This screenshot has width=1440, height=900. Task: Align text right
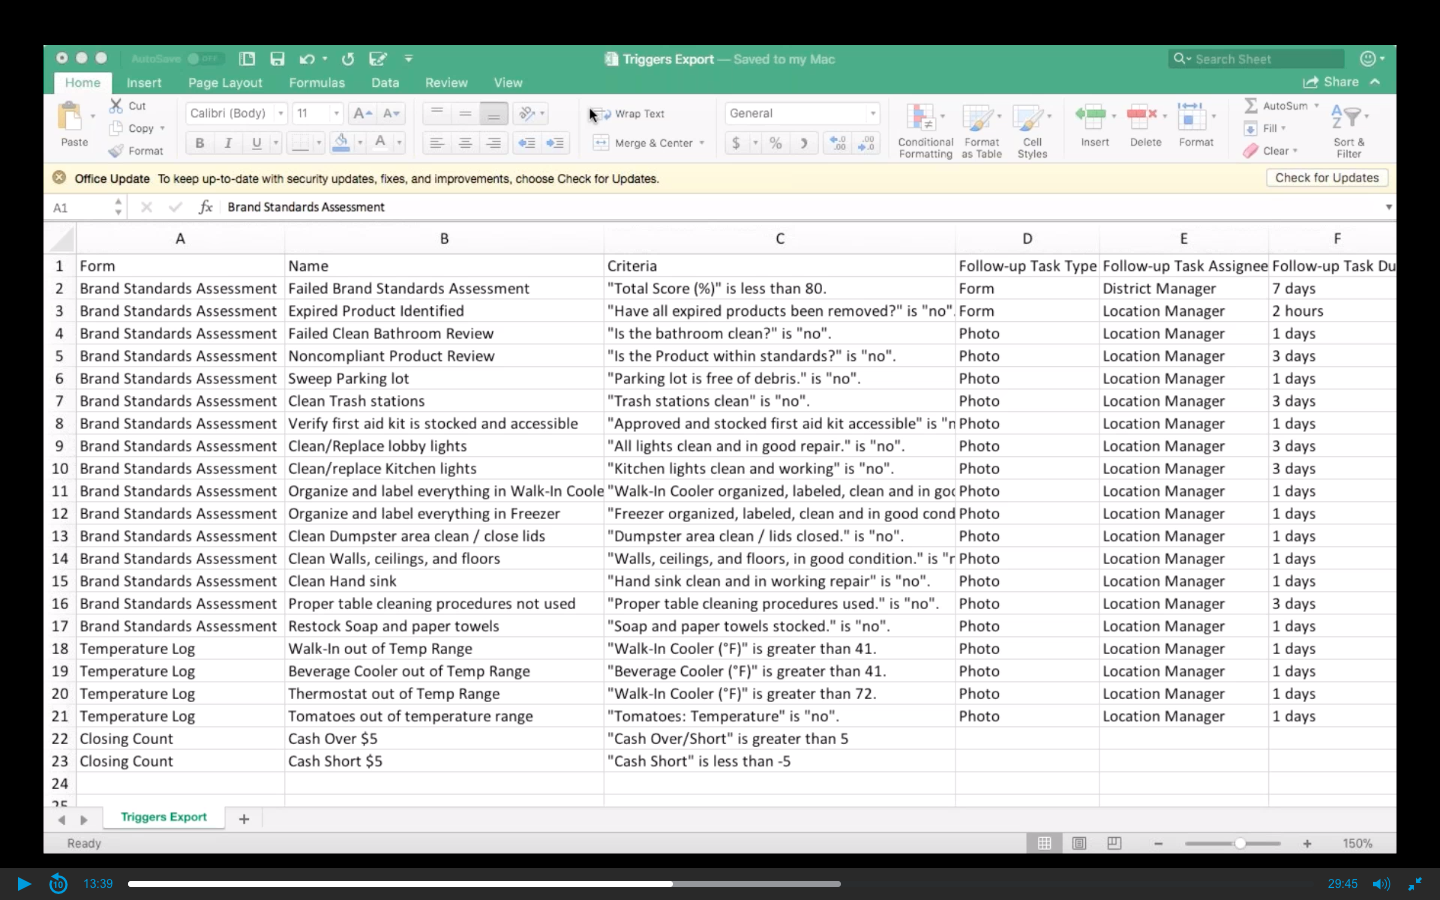[493, 143]
